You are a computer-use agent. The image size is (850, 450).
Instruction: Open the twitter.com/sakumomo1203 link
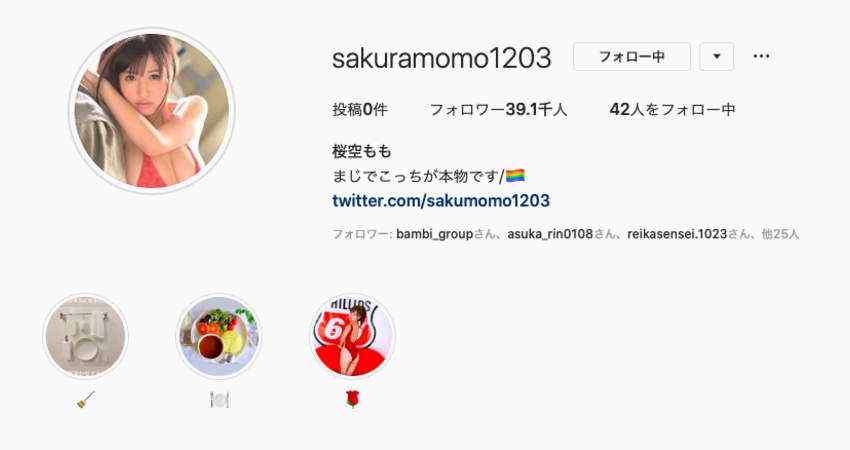tap(441, 201)
